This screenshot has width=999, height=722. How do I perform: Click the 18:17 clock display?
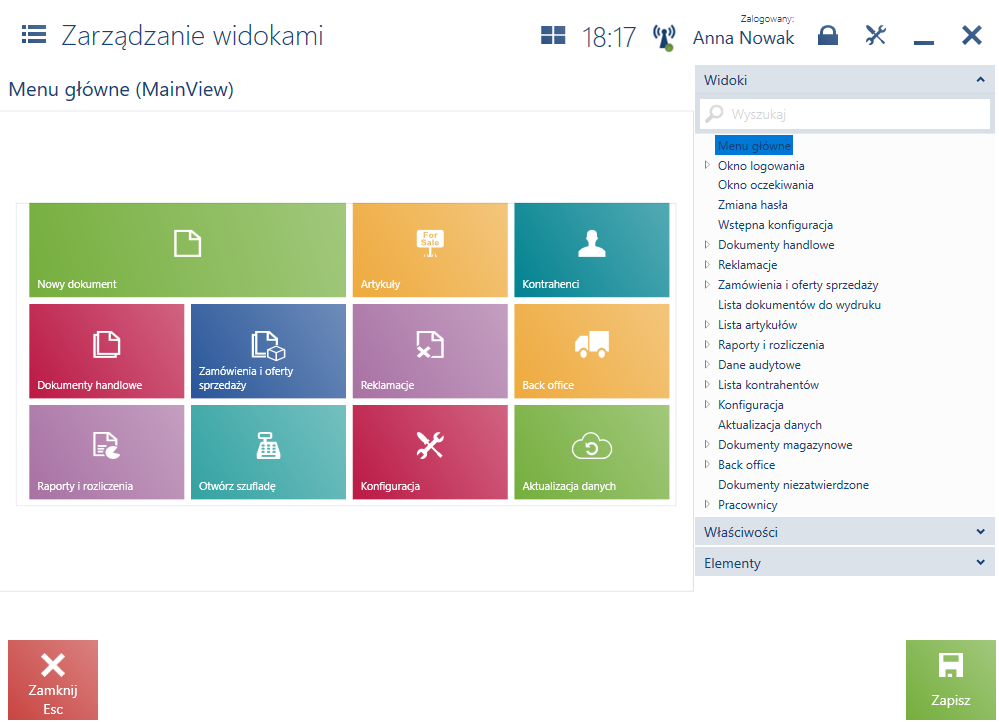(x=608, y=37)
